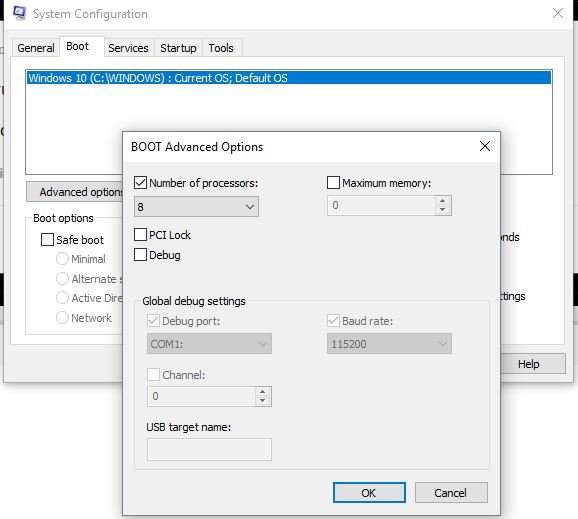Image resolution: width=578 pixels, height=519 pixels.
Task: Open the Startup tab
Action: pyautogui.click(x=178, y=48)
